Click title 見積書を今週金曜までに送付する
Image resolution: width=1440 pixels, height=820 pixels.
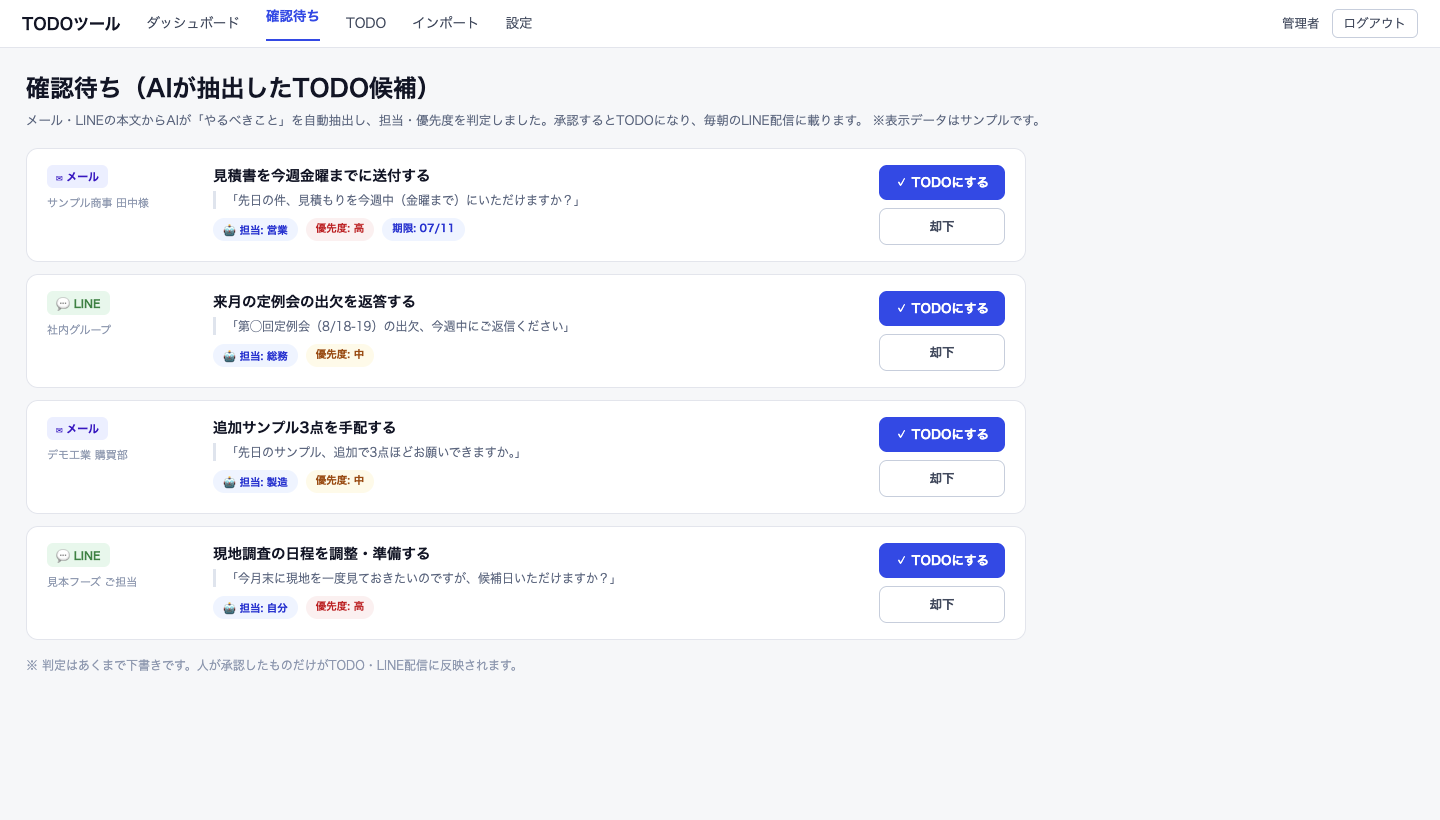(321, 175)
